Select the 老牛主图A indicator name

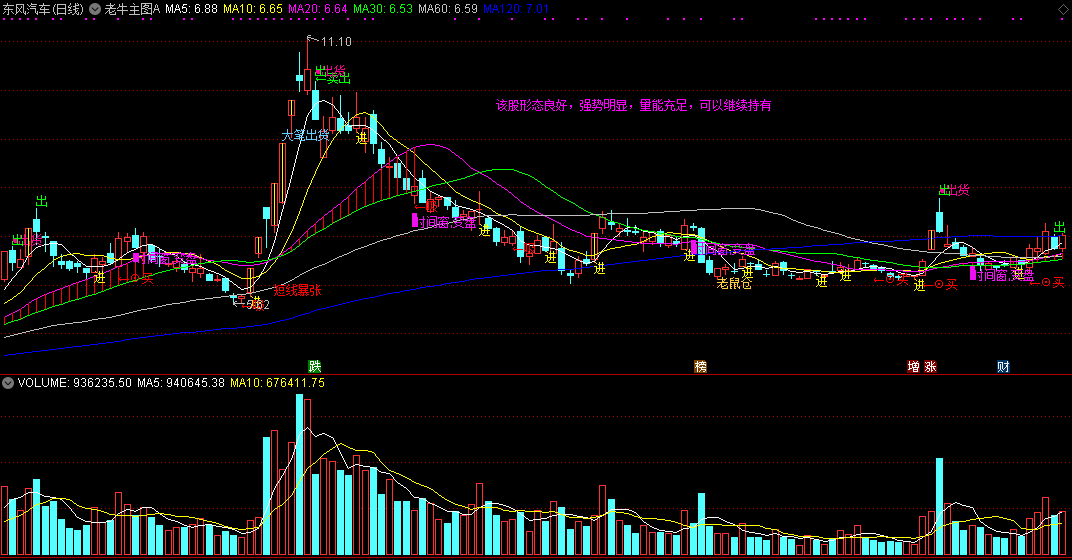point(132,9)
